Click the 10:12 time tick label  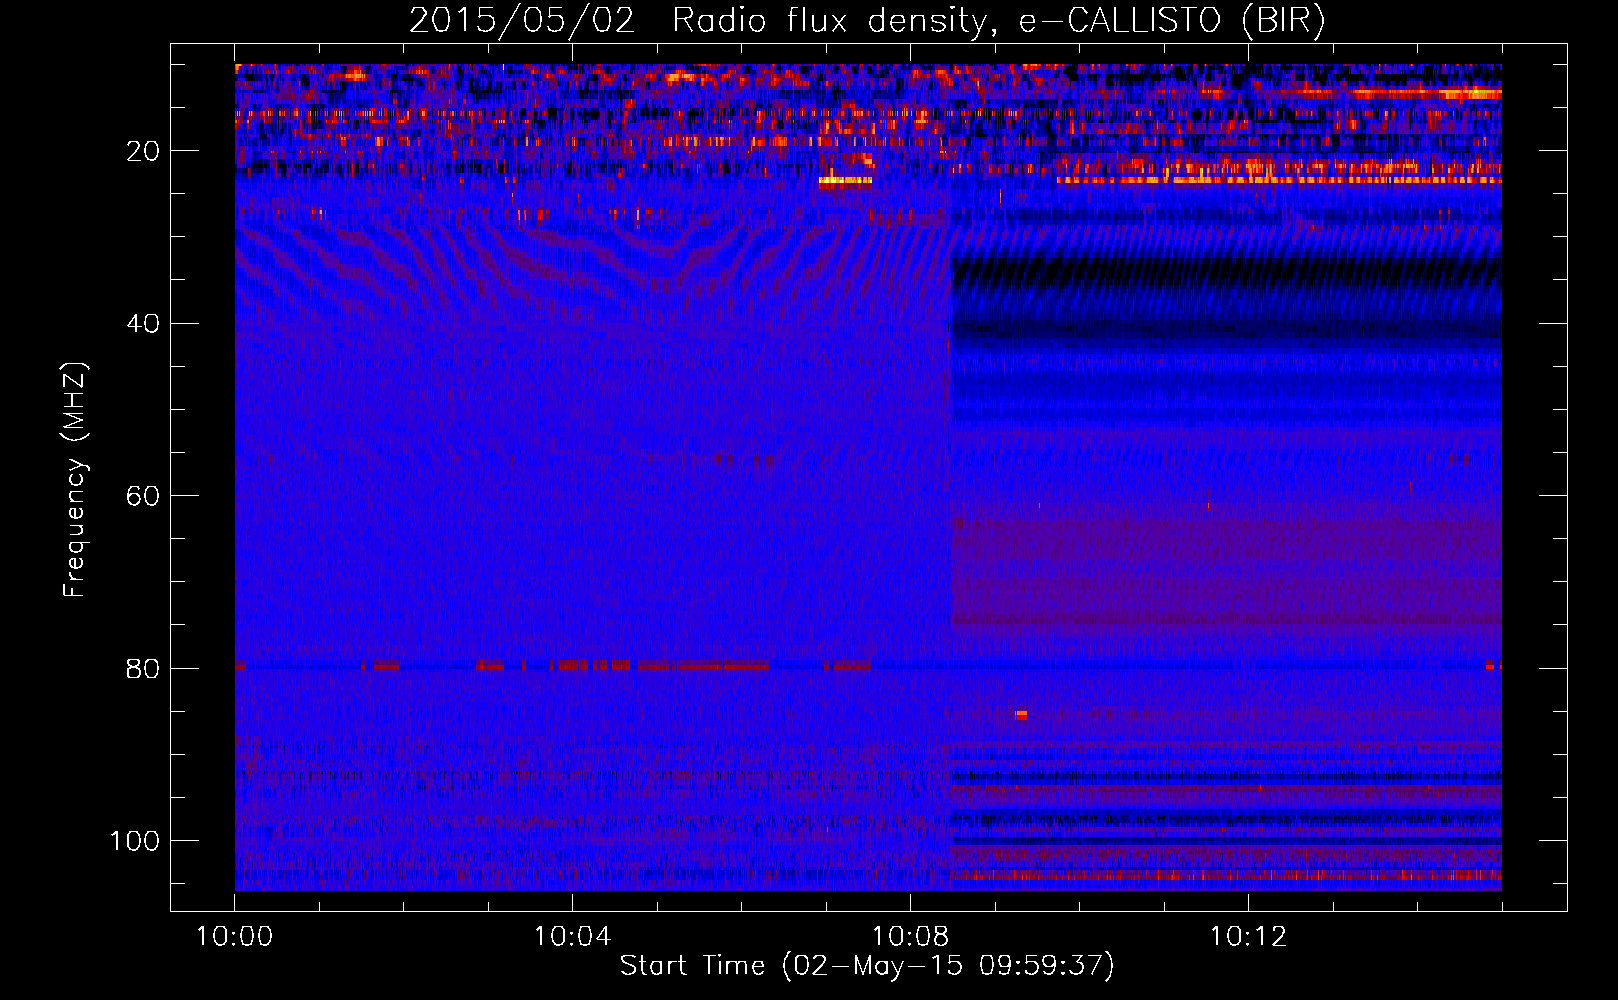click(x=1248, y=937)
